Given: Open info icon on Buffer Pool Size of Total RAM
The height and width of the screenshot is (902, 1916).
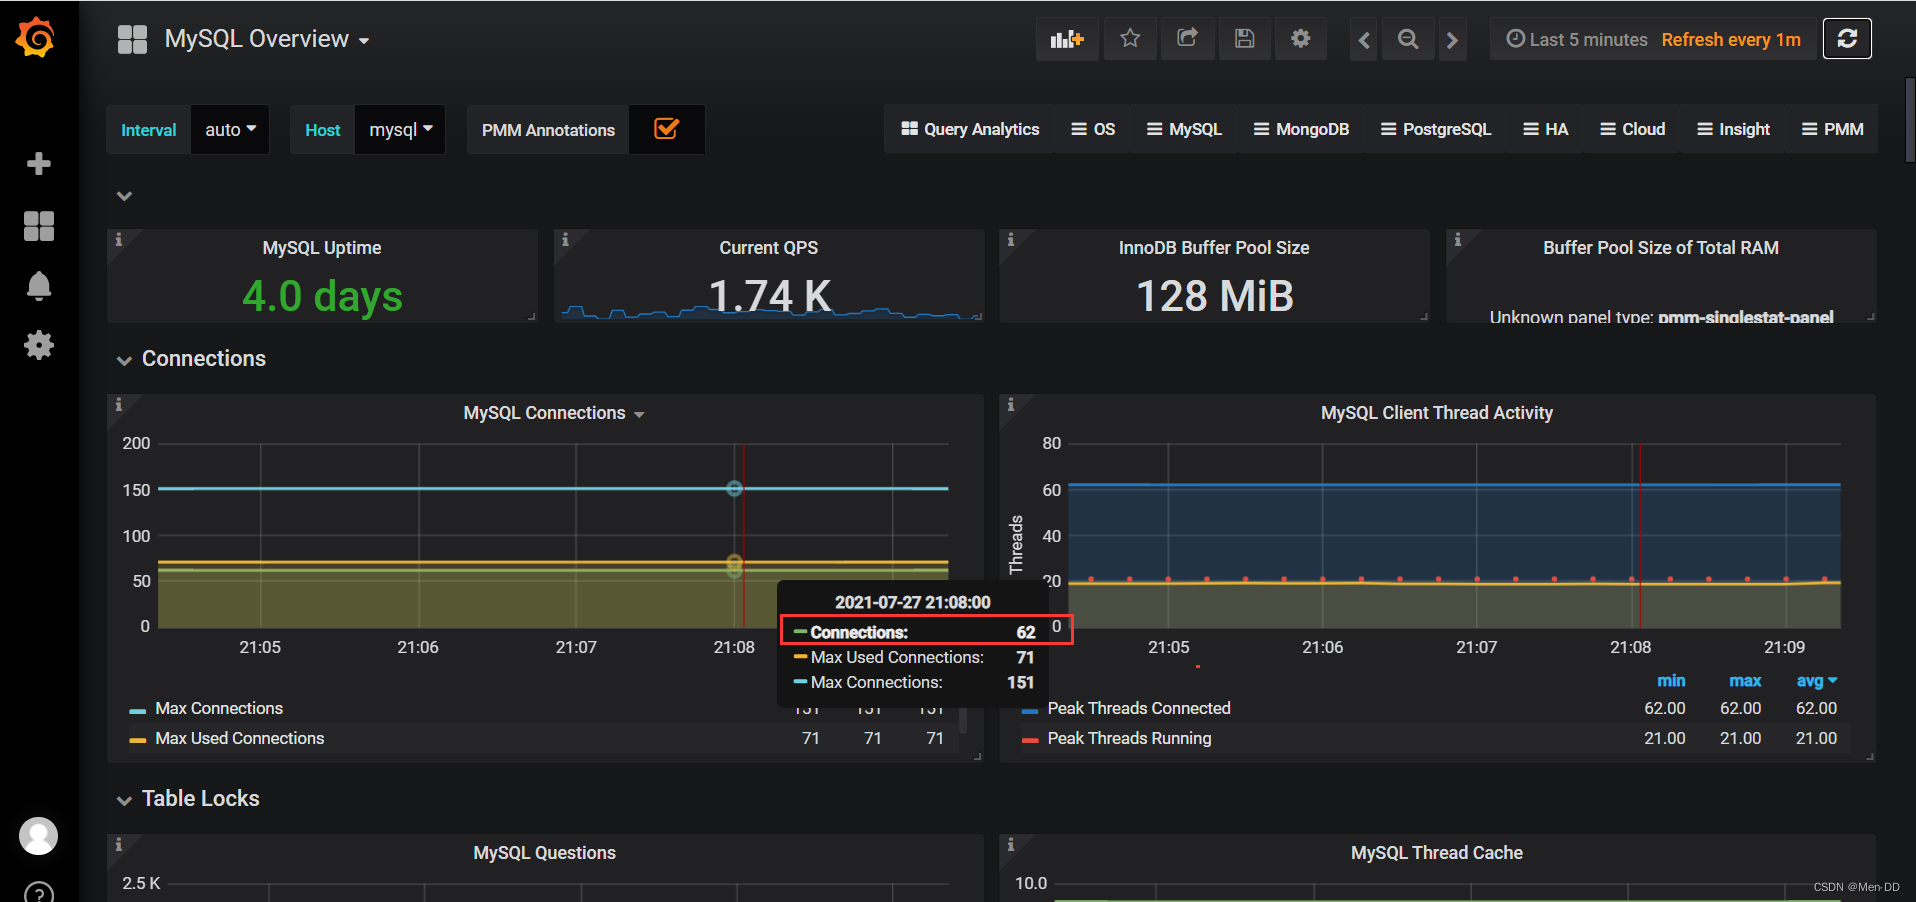Looking at the screenshot, I should pos(1457,240).
